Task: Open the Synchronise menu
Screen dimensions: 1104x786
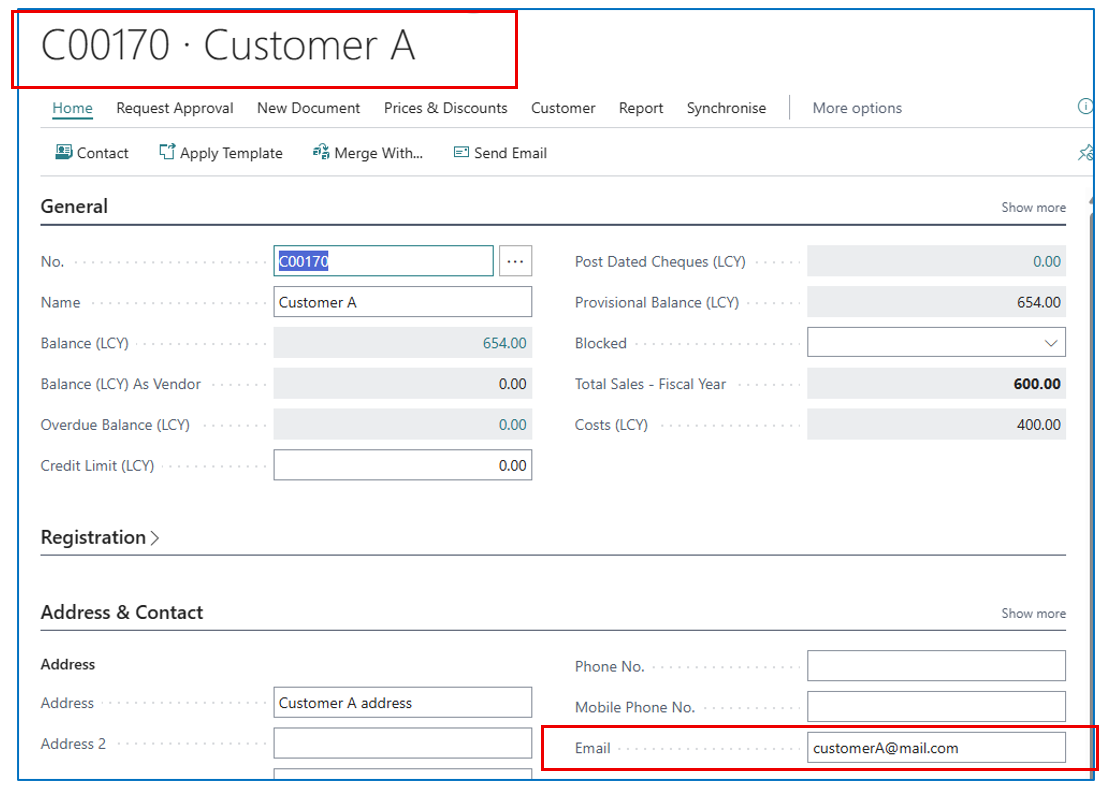Action: click(726, 108)
